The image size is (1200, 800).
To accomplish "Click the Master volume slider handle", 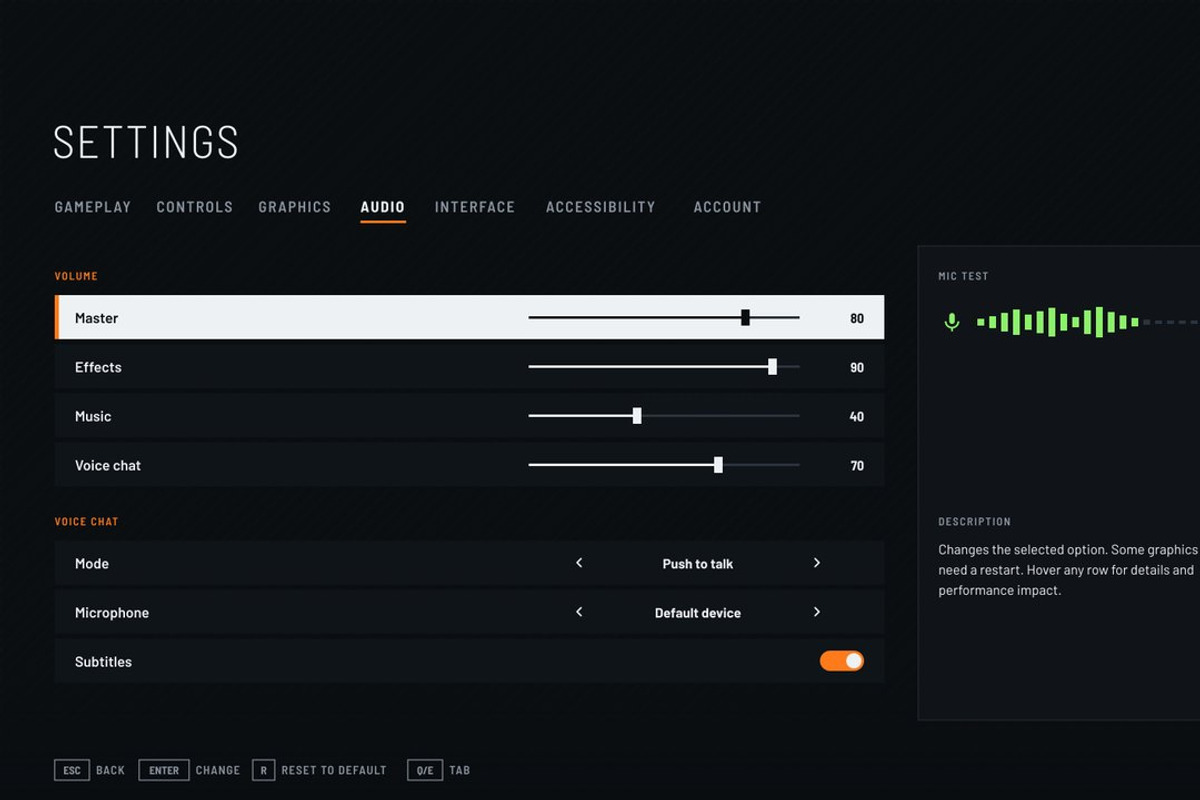I will pyautogui.click(x=745, y=317).
